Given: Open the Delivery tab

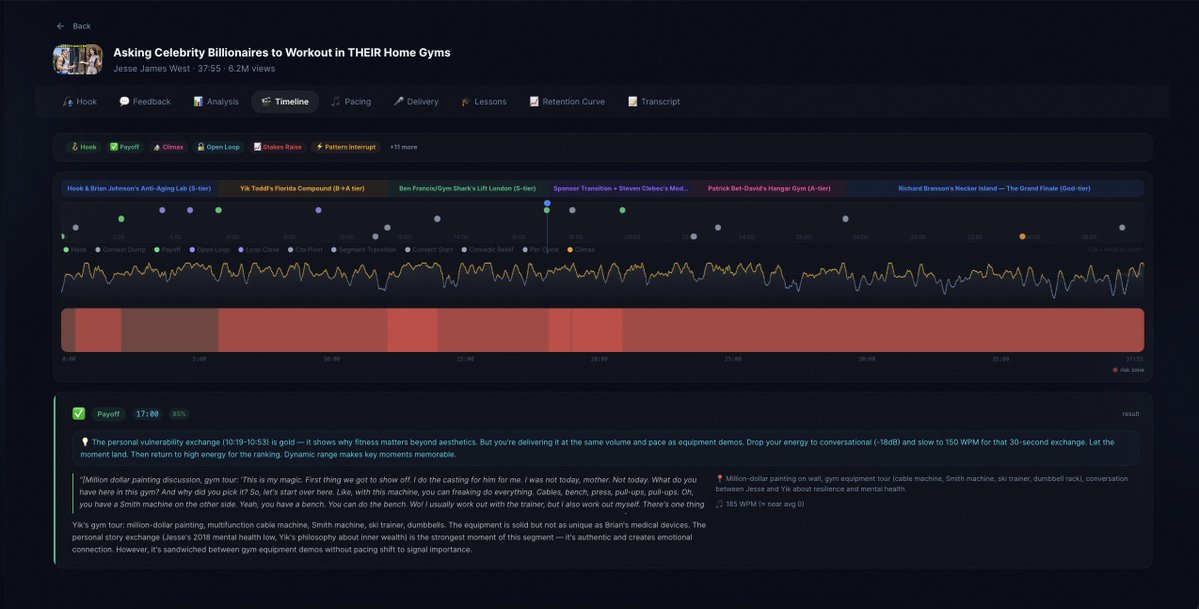Looking at the screenshot, I should [x=416, y=102].
